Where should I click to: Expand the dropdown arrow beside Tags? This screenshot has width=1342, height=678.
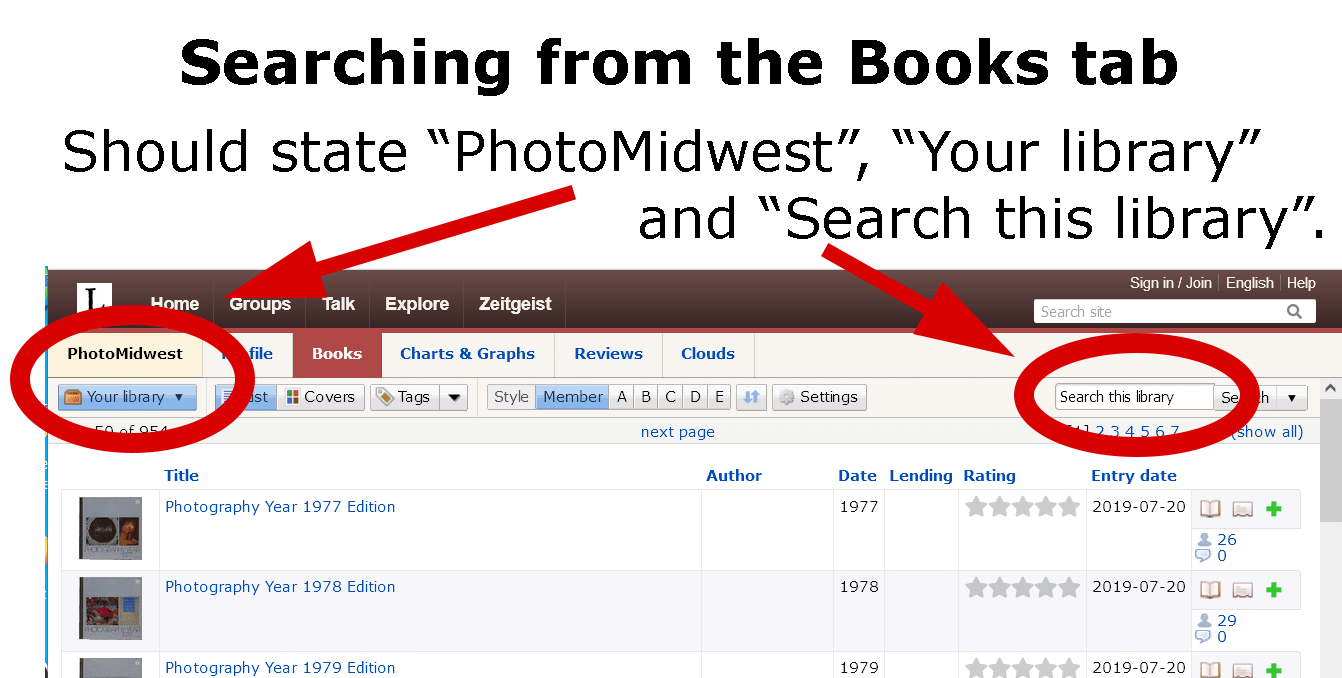click(454, 397)
